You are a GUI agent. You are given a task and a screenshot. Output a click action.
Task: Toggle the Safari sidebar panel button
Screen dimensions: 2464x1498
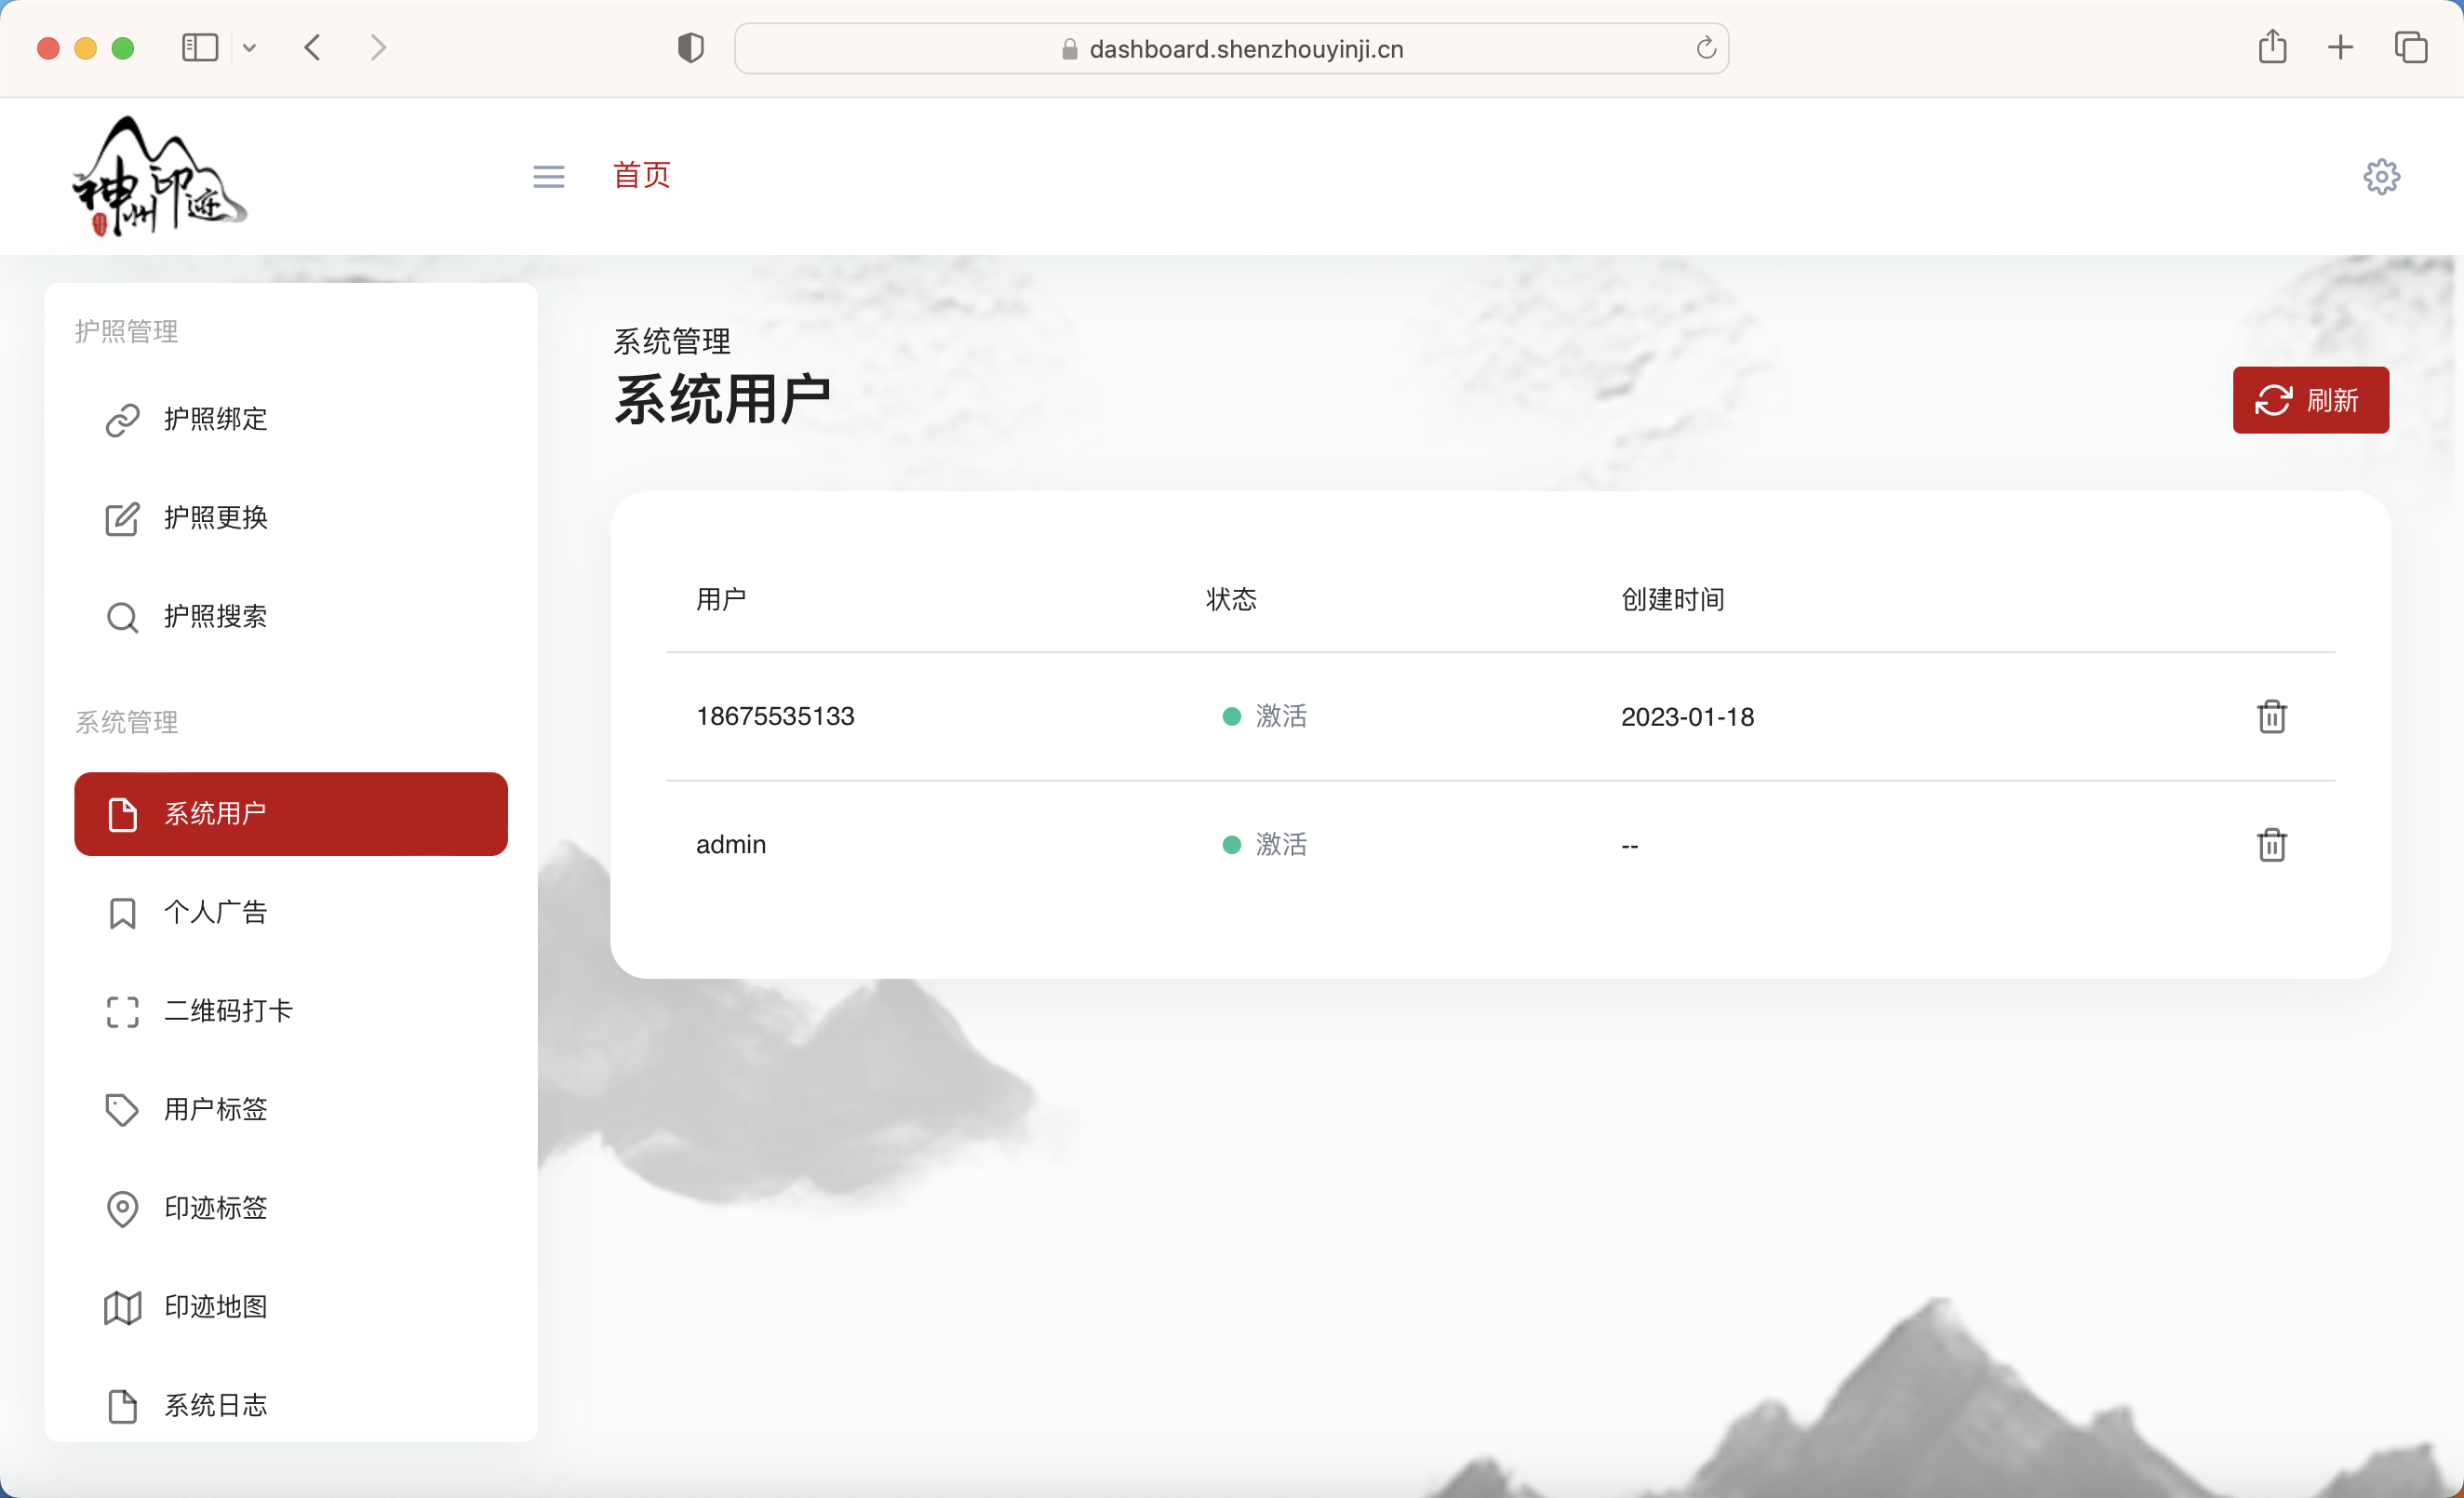[x=199, y=47]
